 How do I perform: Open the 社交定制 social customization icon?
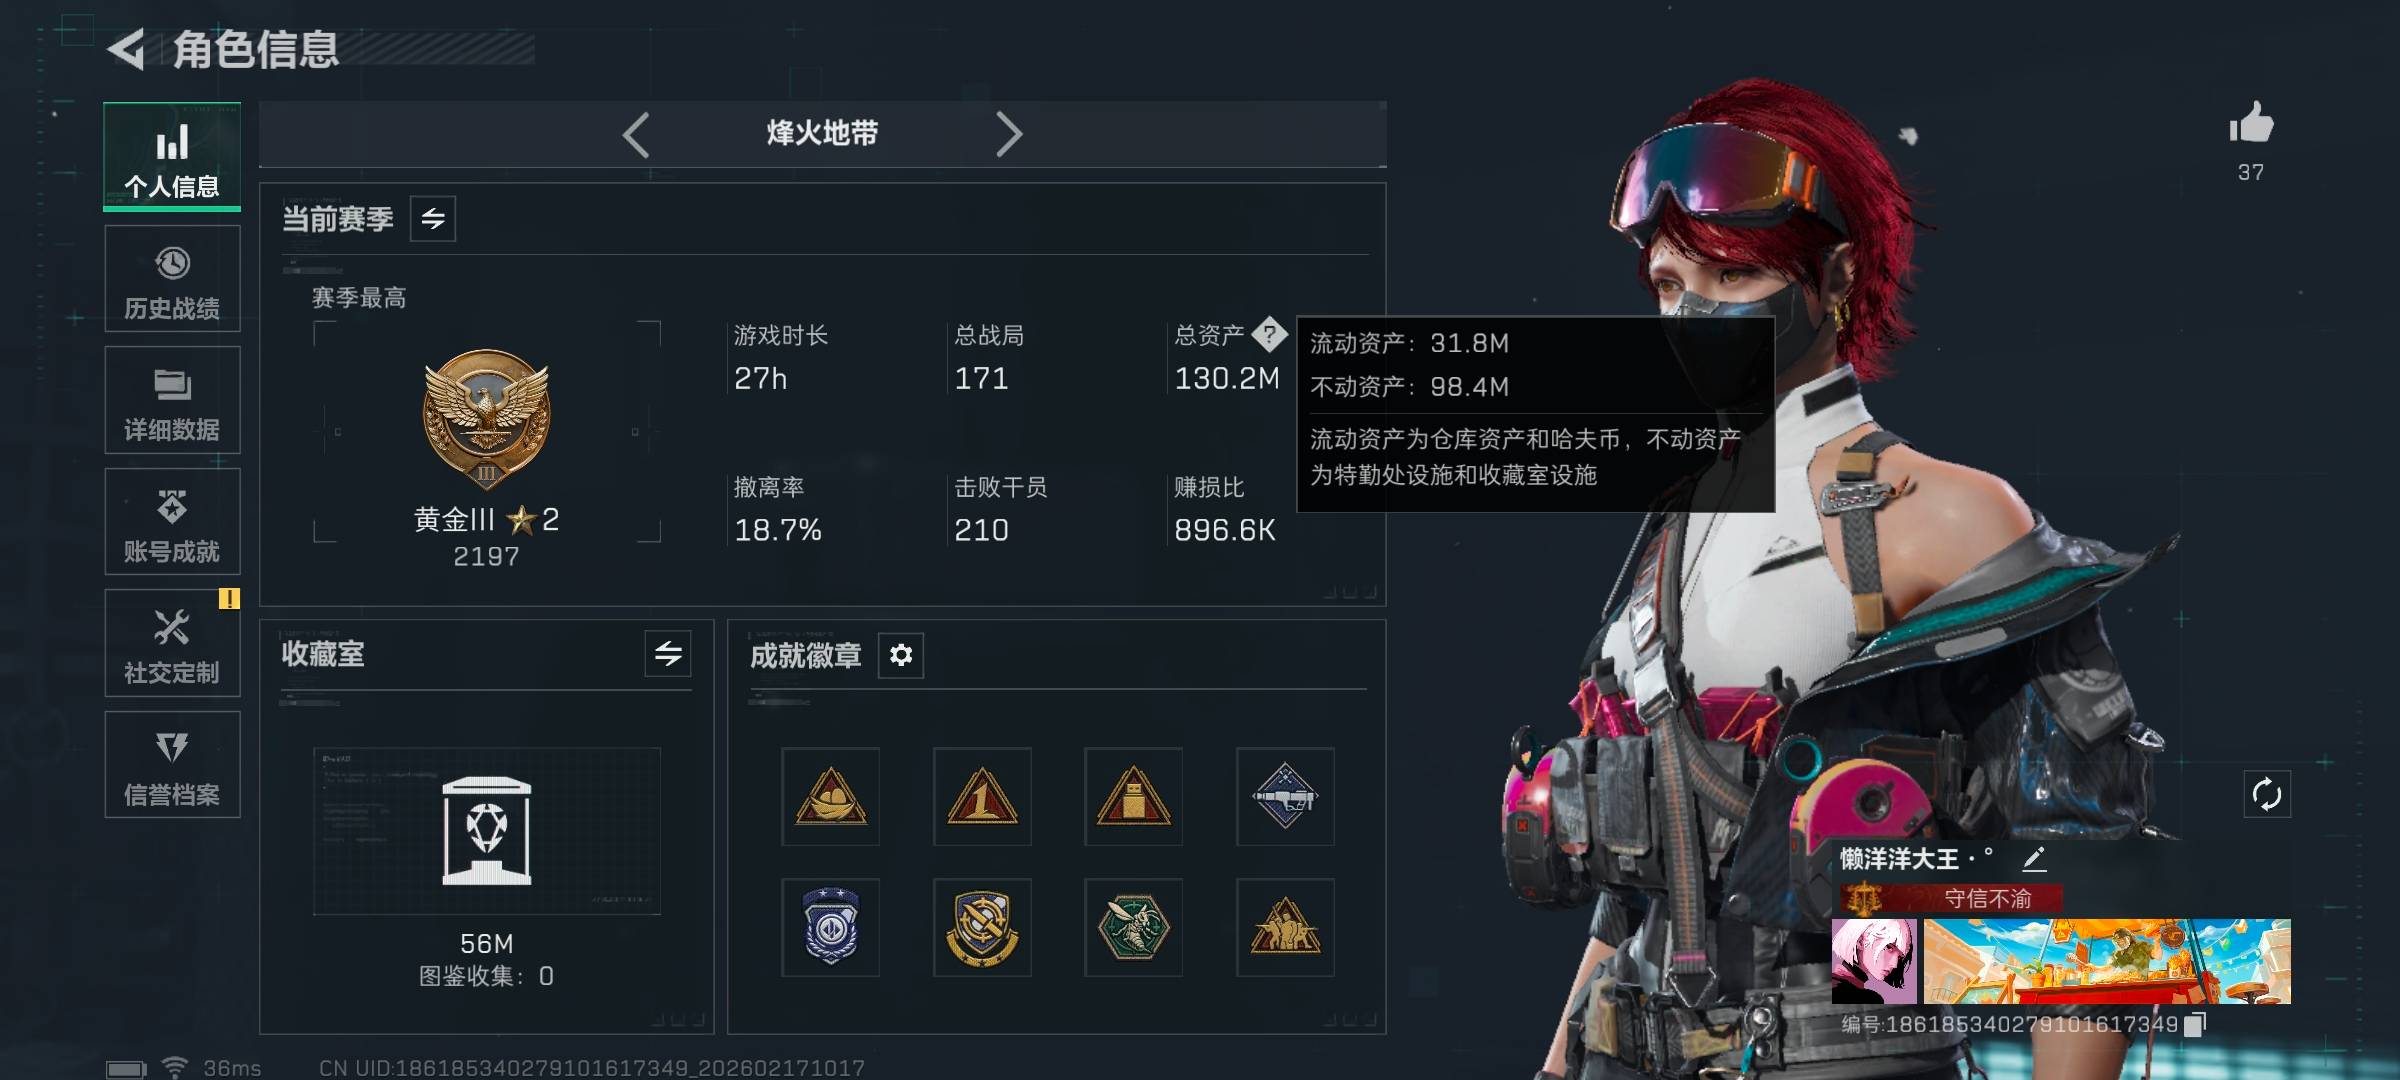click(172, 643)
